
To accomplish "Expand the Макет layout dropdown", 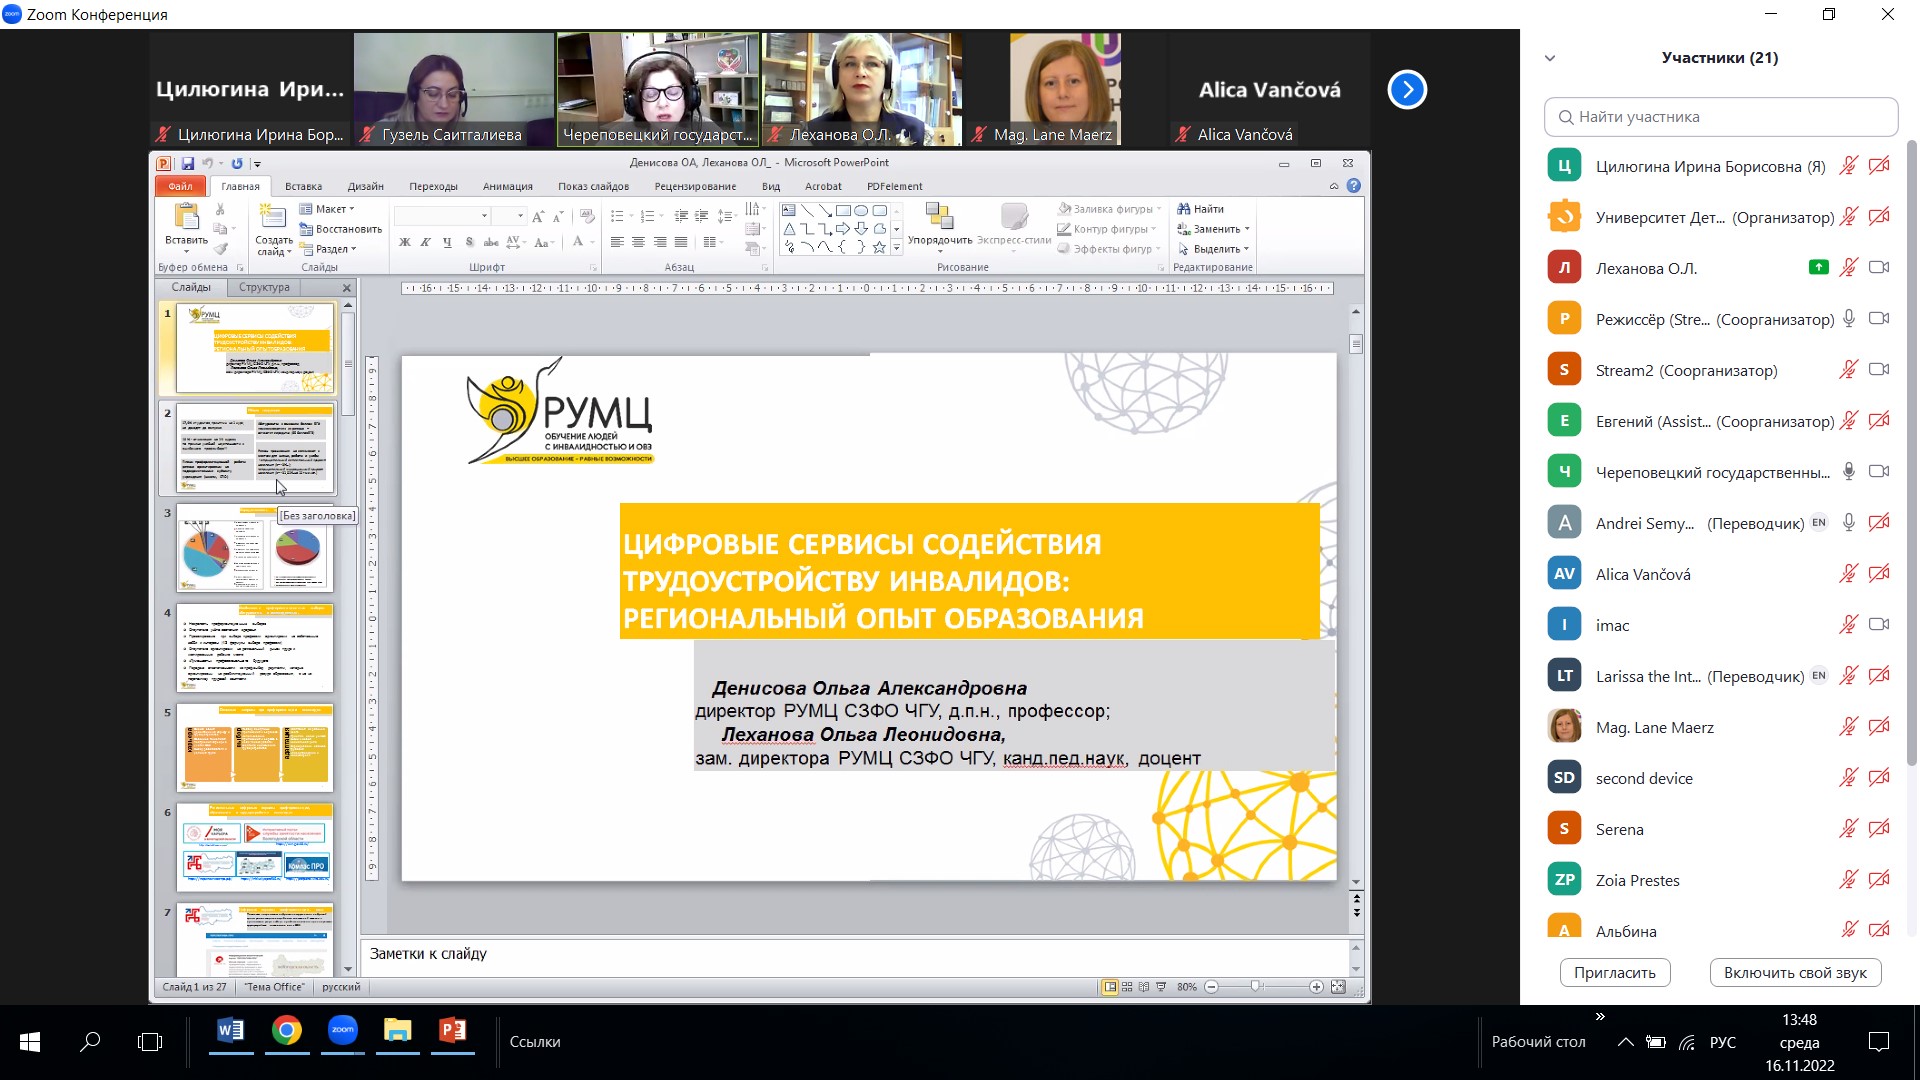I will coord(332,209).
